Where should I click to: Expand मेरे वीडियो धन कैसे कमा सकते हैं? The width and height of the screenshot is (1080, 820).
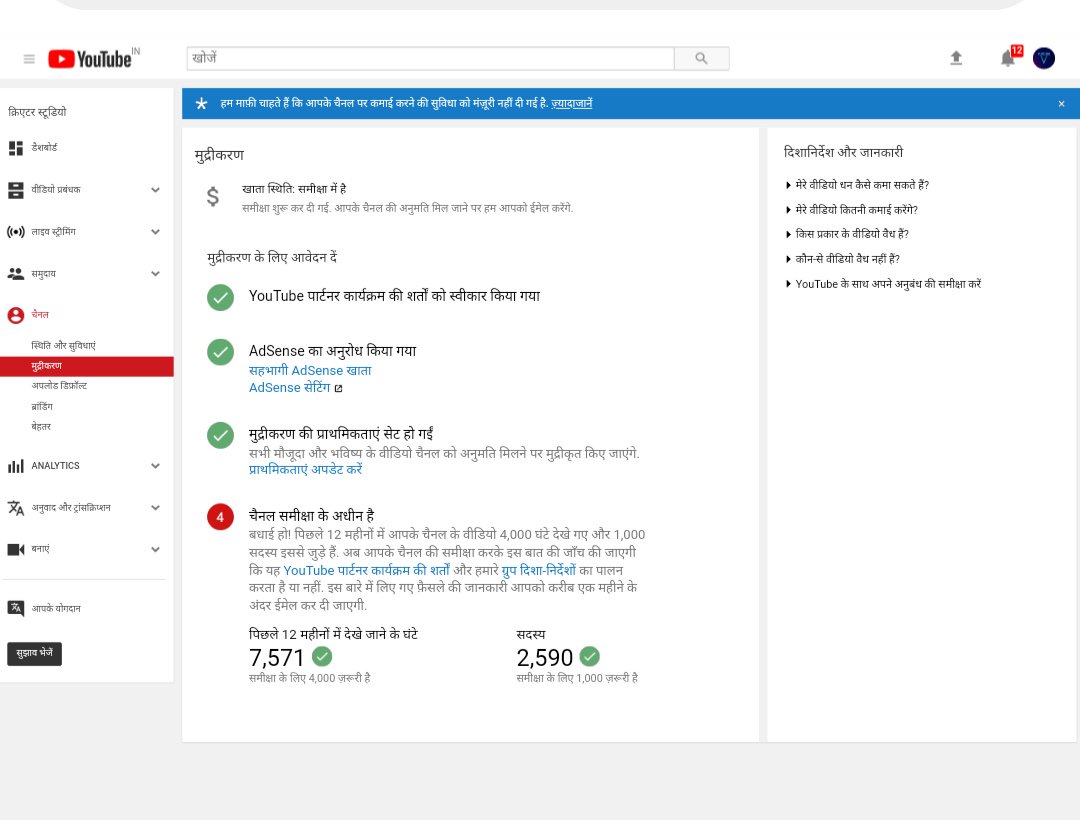(x=857, y=185)
